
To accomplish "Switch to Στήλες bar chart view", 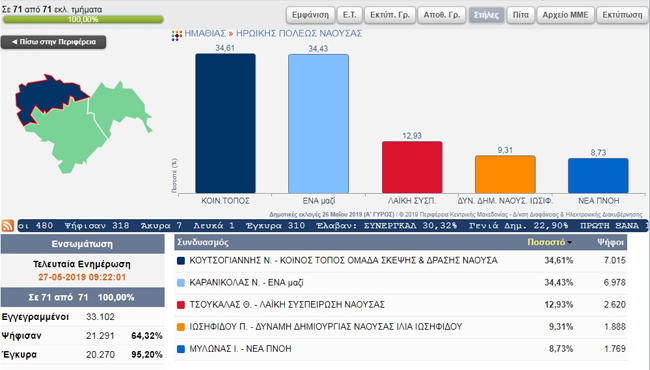I will 486,15.
